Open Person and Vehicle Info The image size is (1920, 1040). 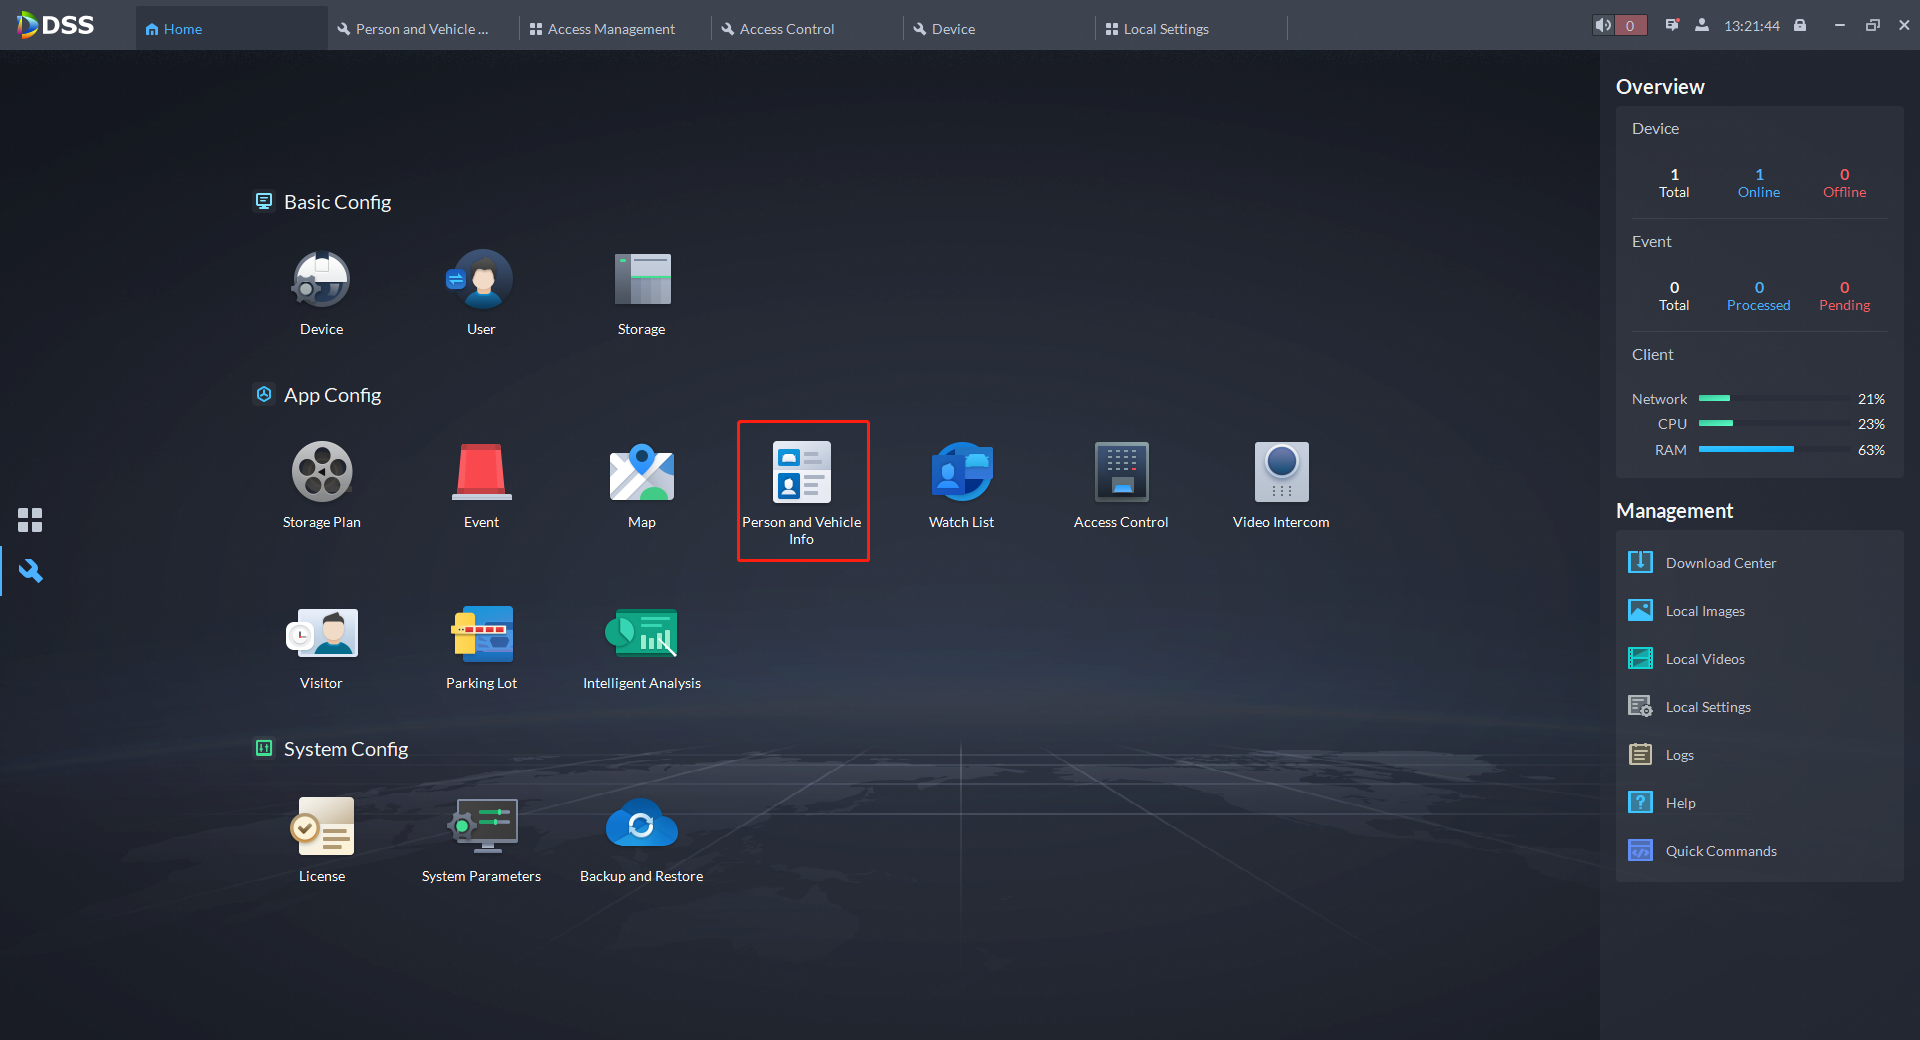click(x=802, y=475)
